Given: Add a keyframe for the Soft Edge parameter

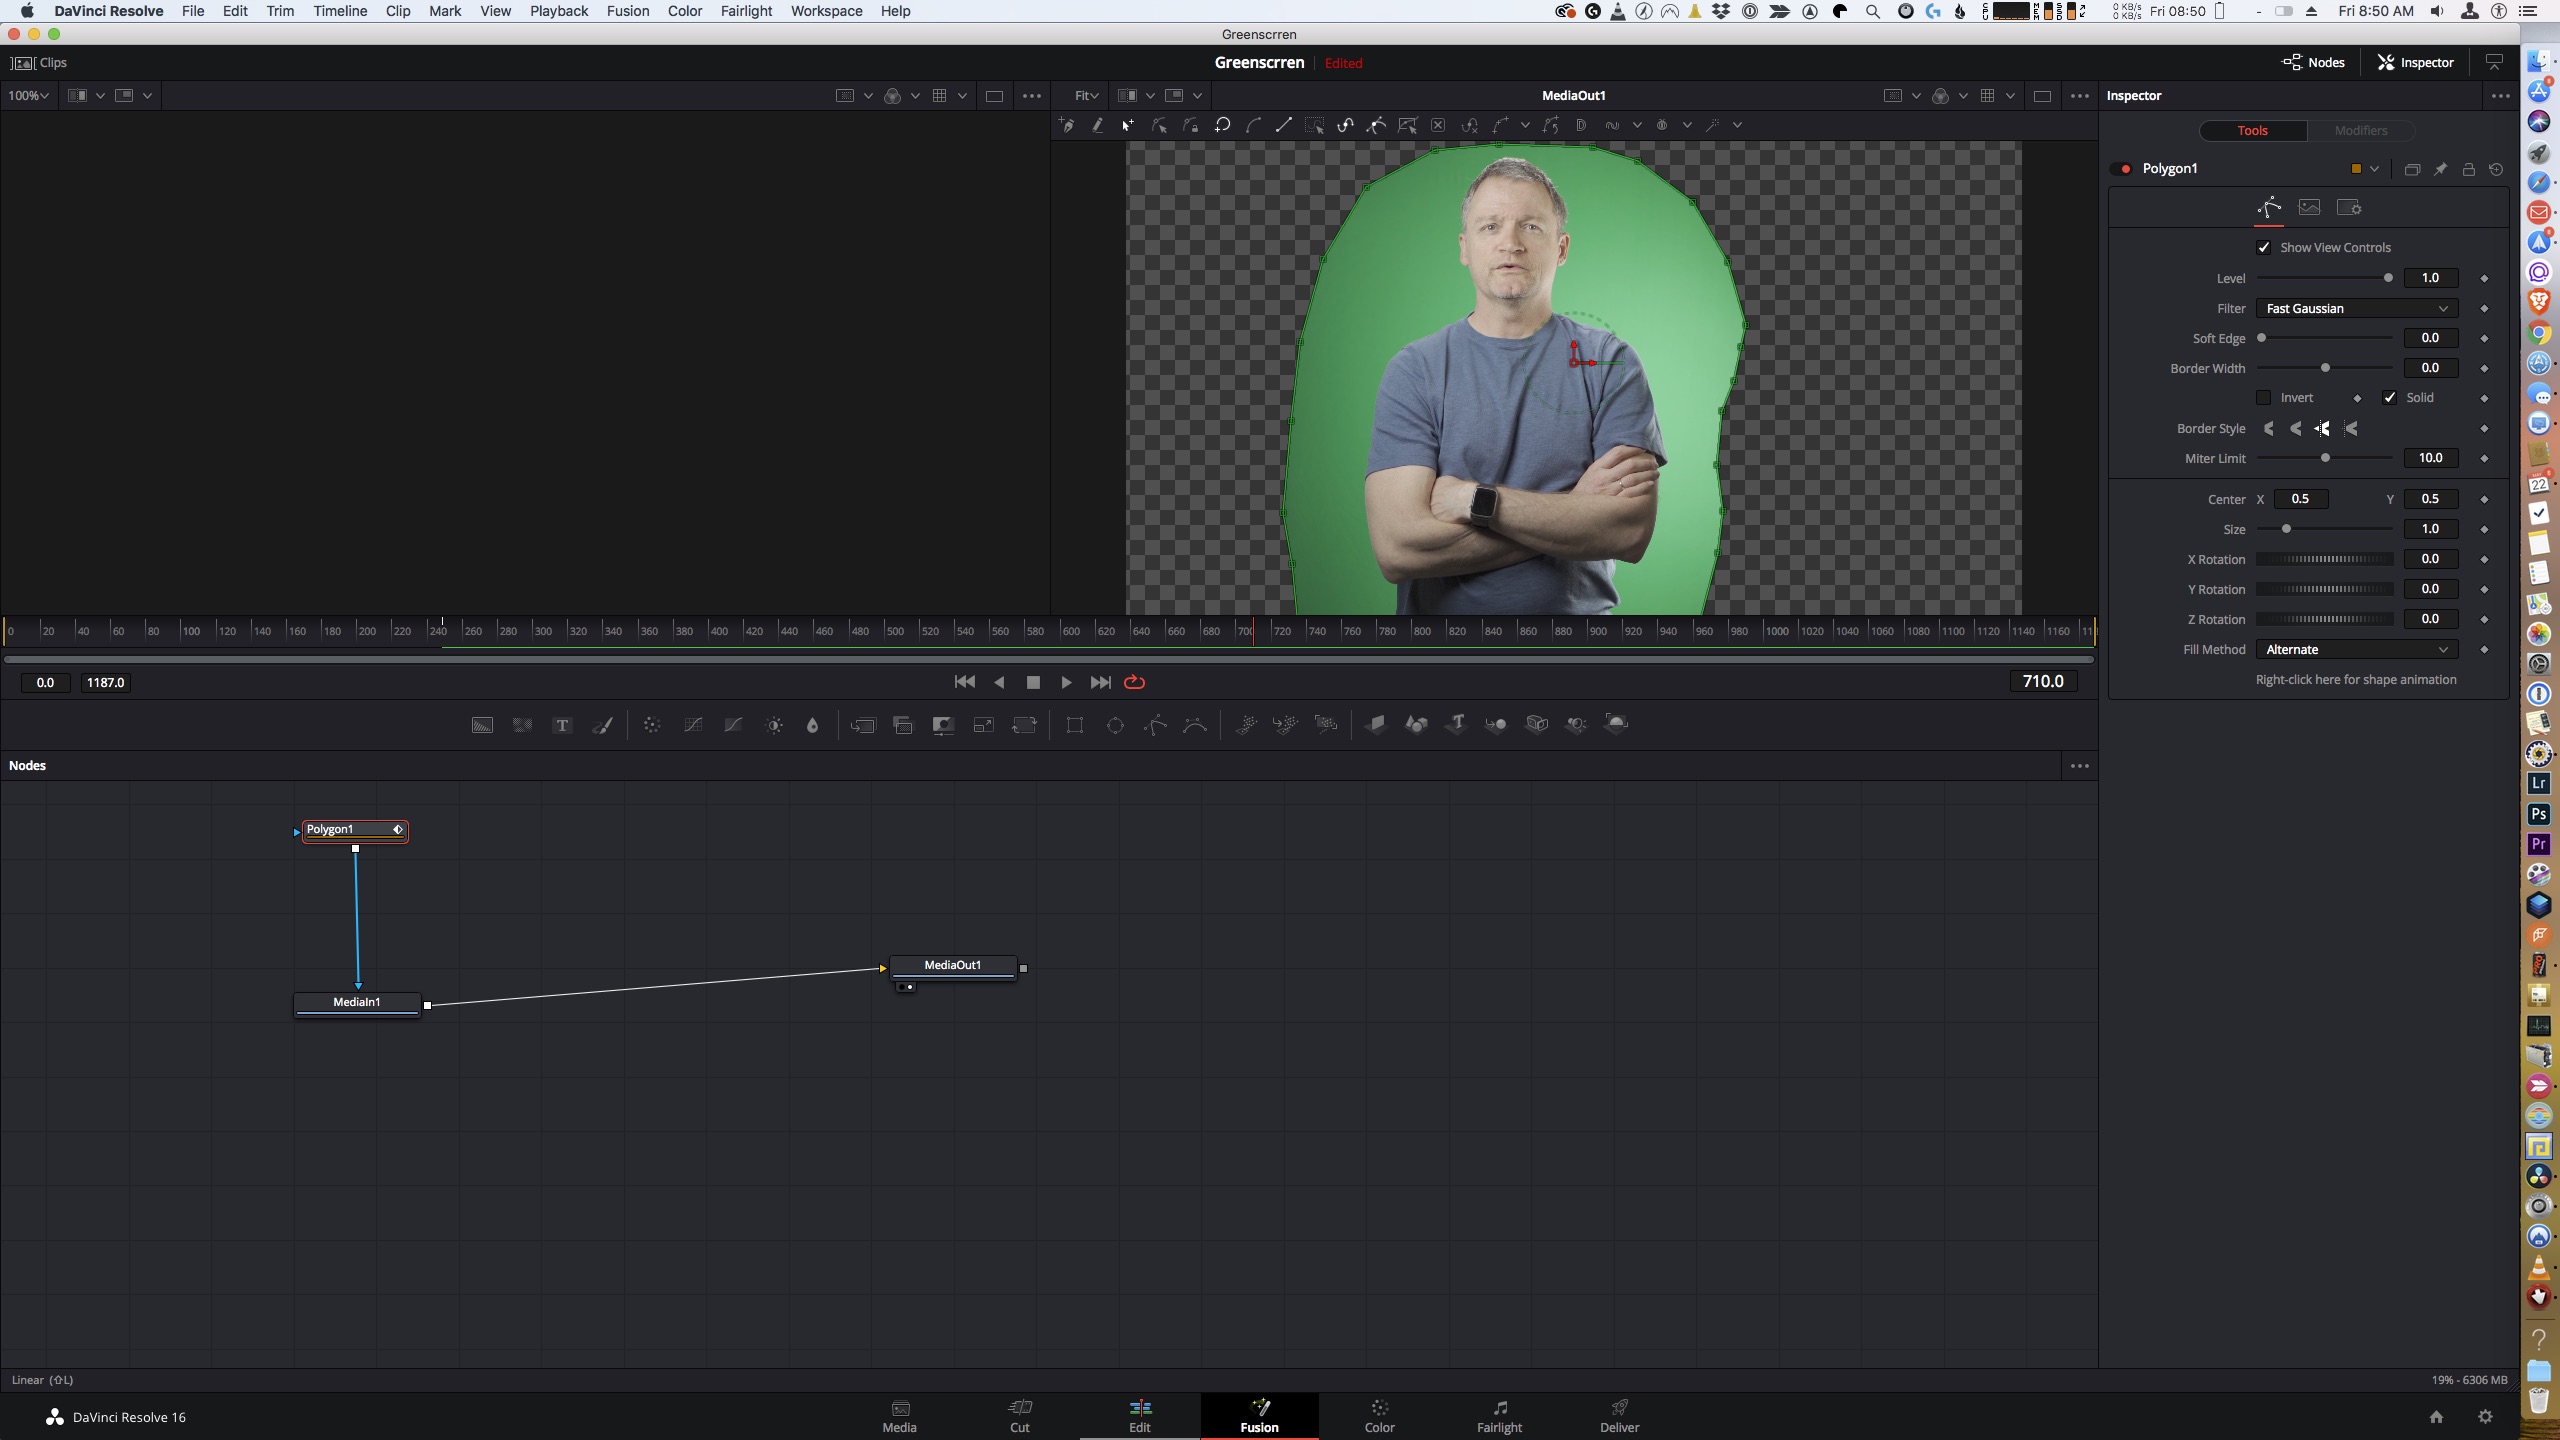Looking at the screenshot, I should (x=2484, y=338).
